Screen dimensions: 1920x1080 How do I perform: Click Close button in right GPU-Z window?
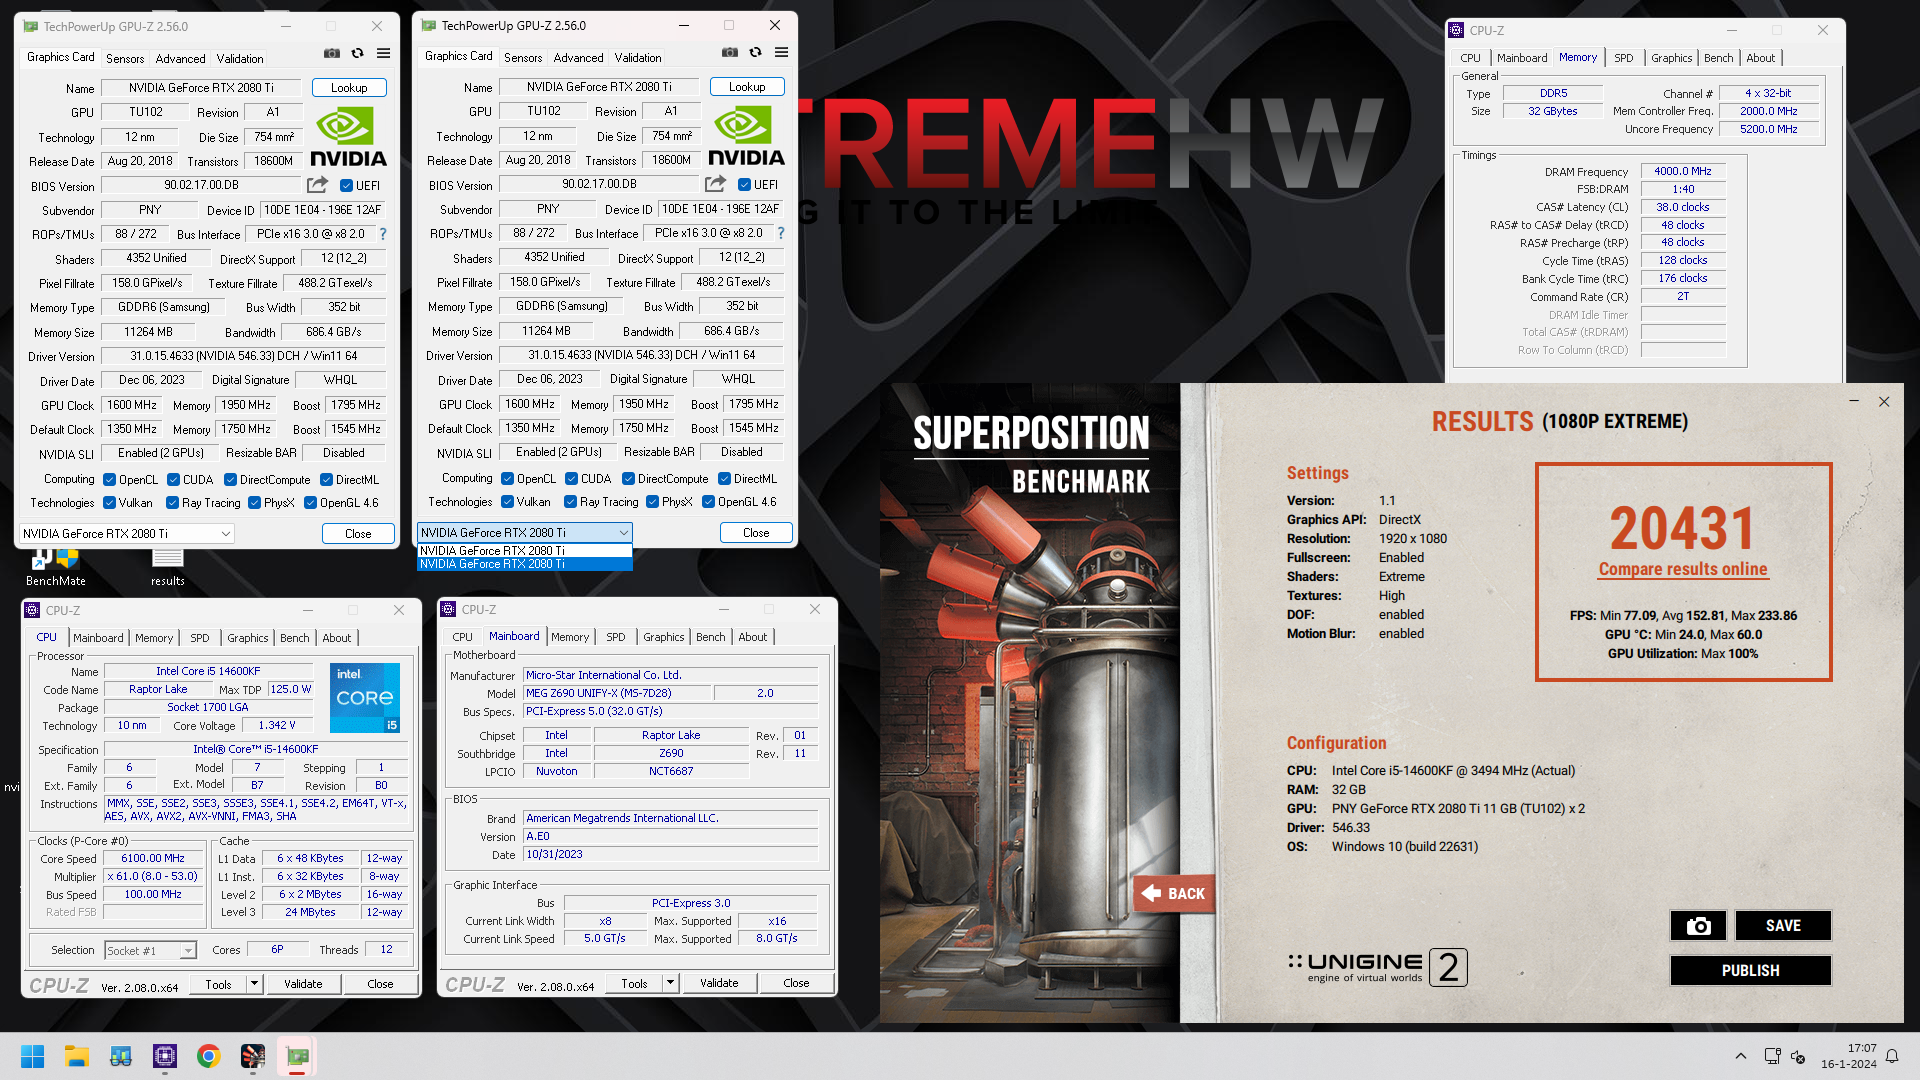[x=756, y=533]
